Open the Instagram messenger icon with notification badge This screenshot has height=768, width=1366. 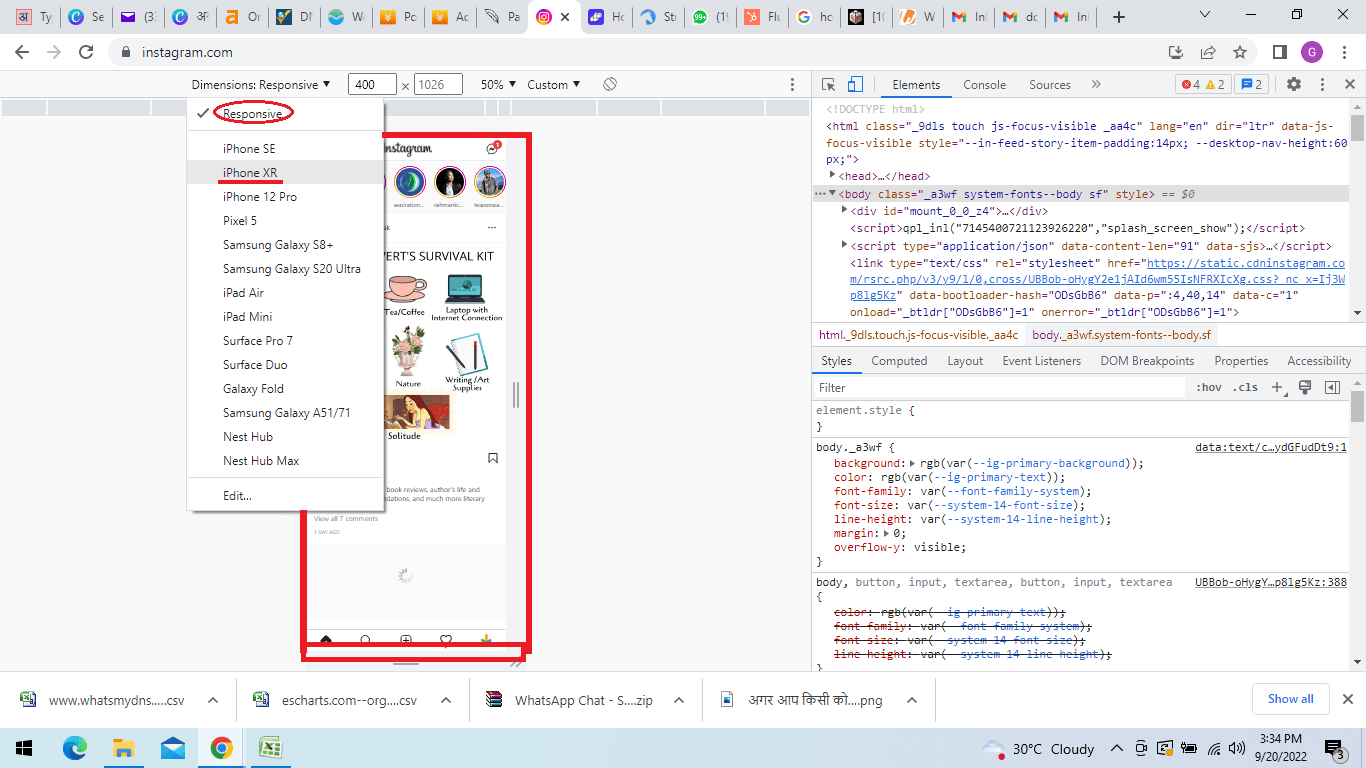click(x=492, y=148)
